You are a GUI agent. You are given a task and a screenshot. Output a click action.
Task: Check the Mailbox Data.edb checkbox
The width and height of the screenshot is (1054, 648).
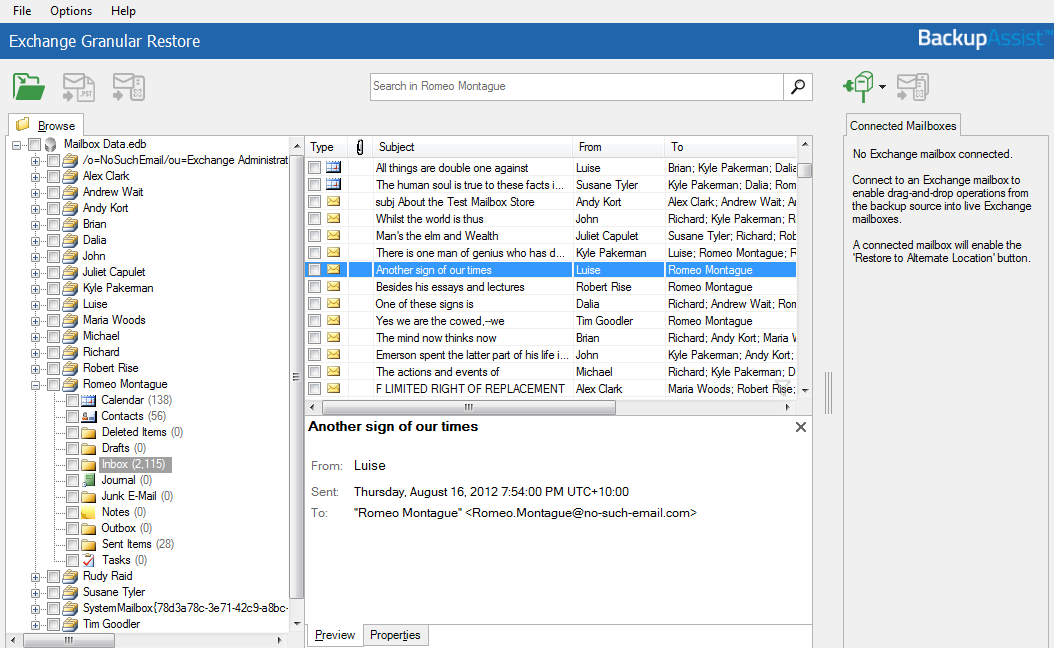point(34,145)
